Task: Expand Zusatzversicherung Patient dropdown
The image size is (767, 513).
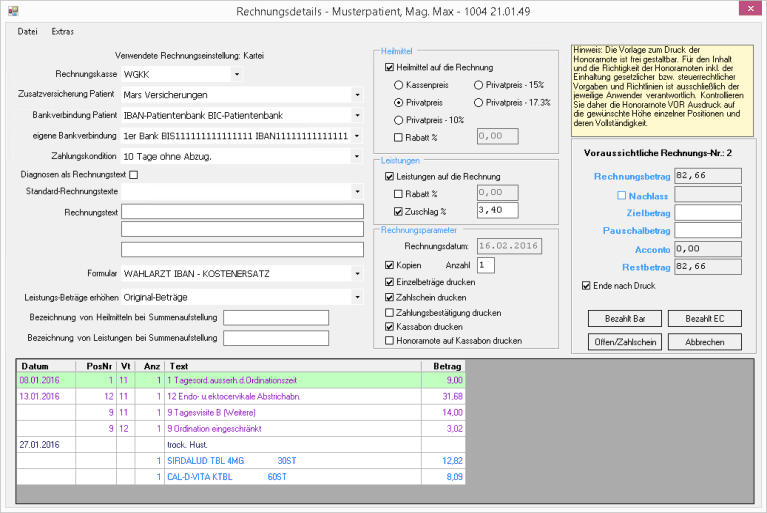Action: [358, 95]
